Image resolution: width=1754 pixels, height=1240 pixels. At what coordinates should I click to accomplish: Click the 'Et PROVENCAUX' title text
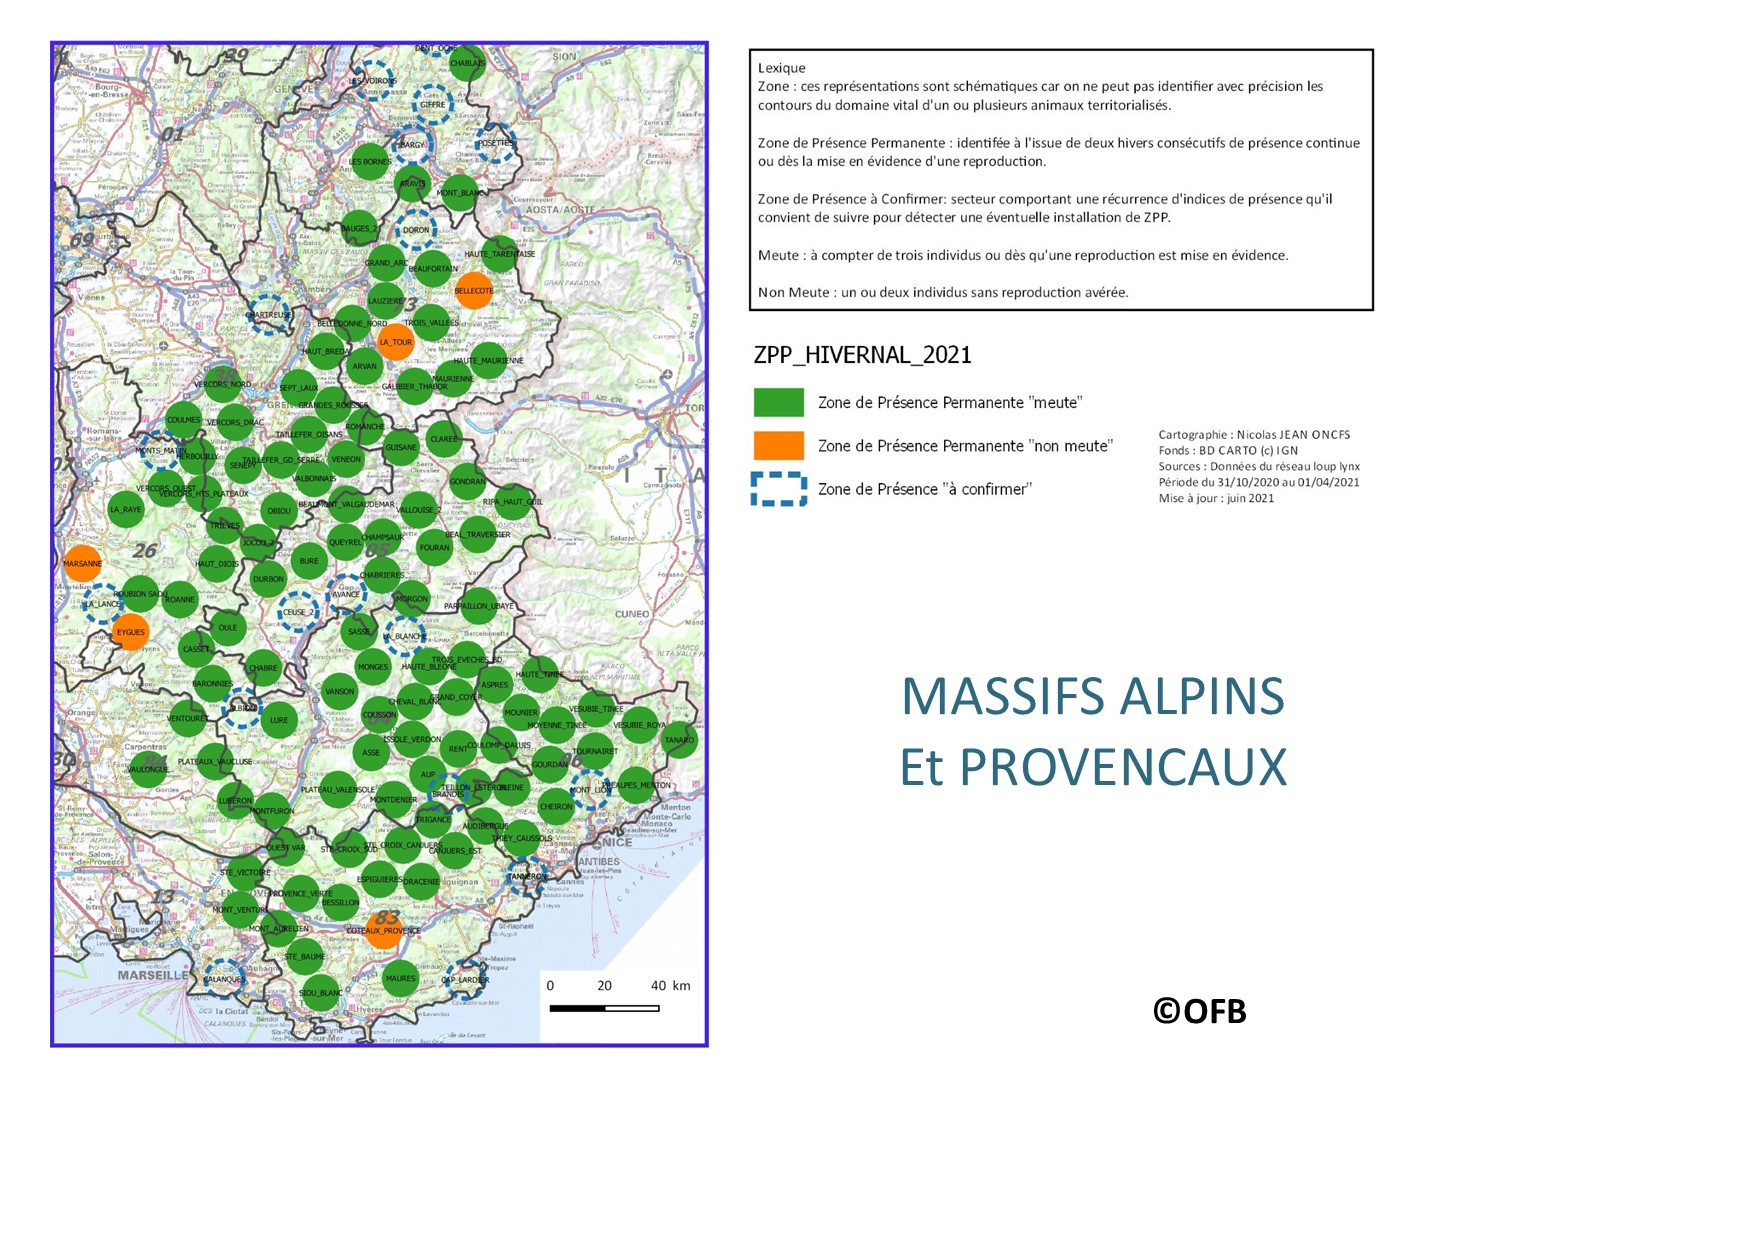click(1093, 767)
